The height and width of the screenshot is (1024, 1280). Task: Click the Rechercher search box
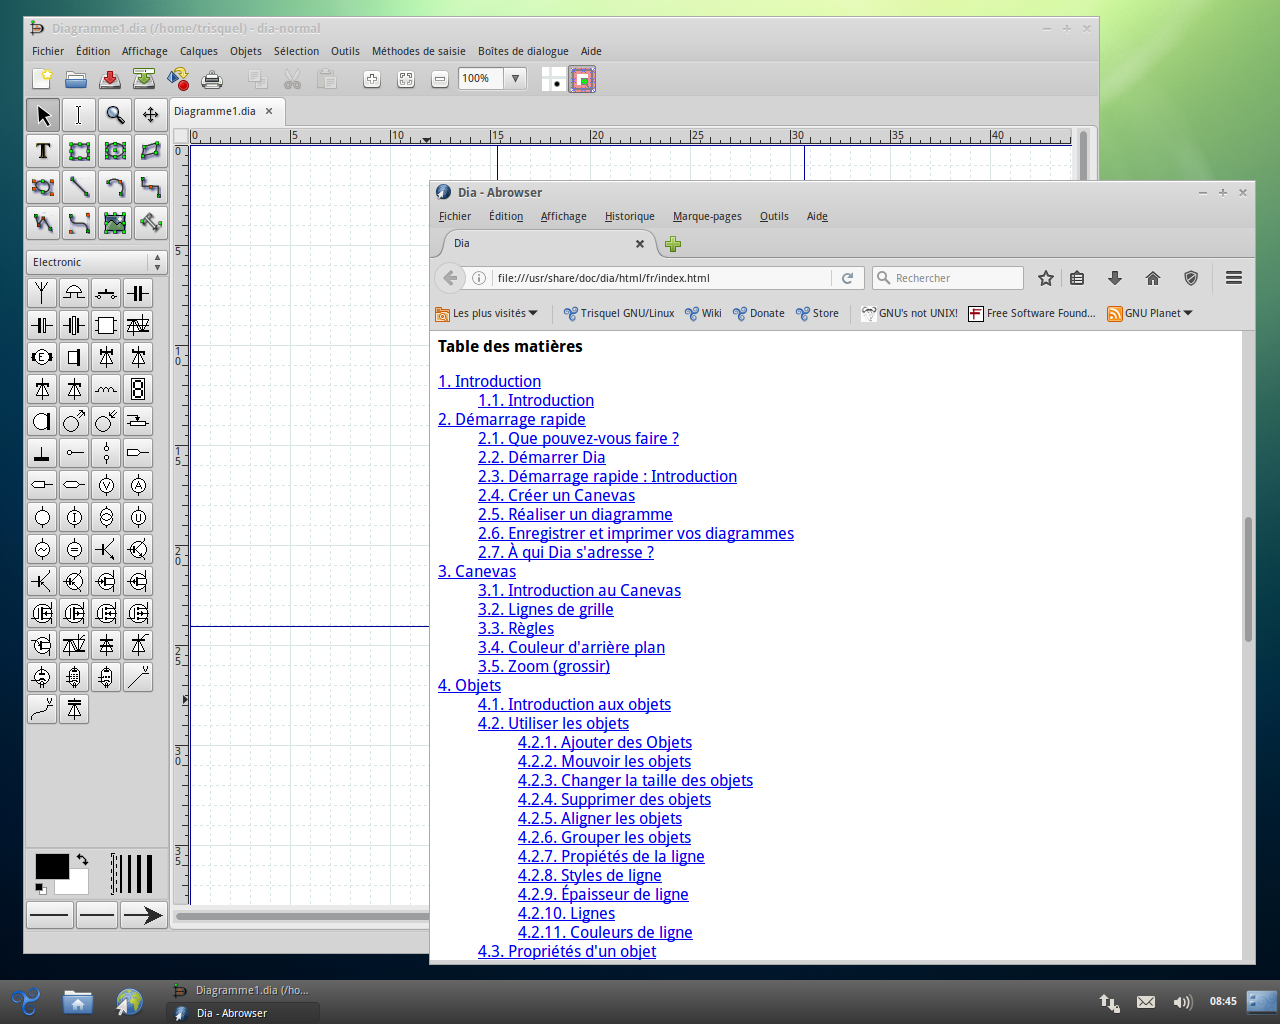pos(947,278)
